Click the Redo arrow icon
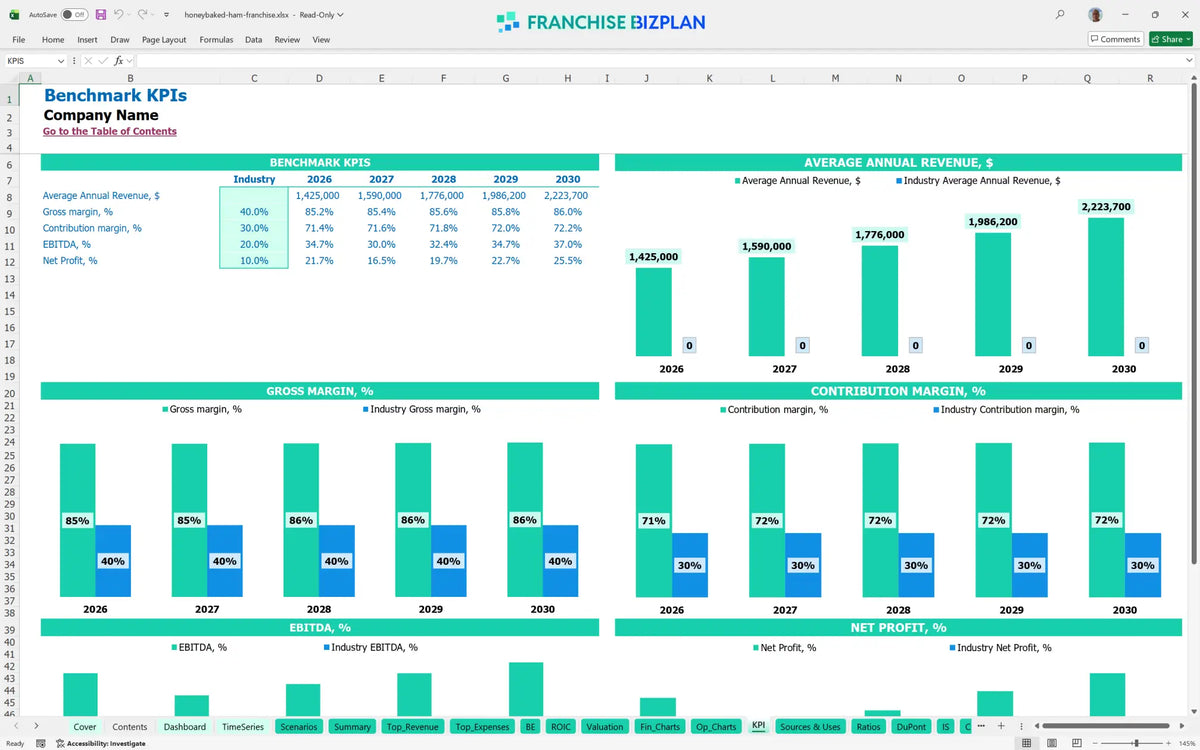Screen dimensions: 1200x750 142,15
